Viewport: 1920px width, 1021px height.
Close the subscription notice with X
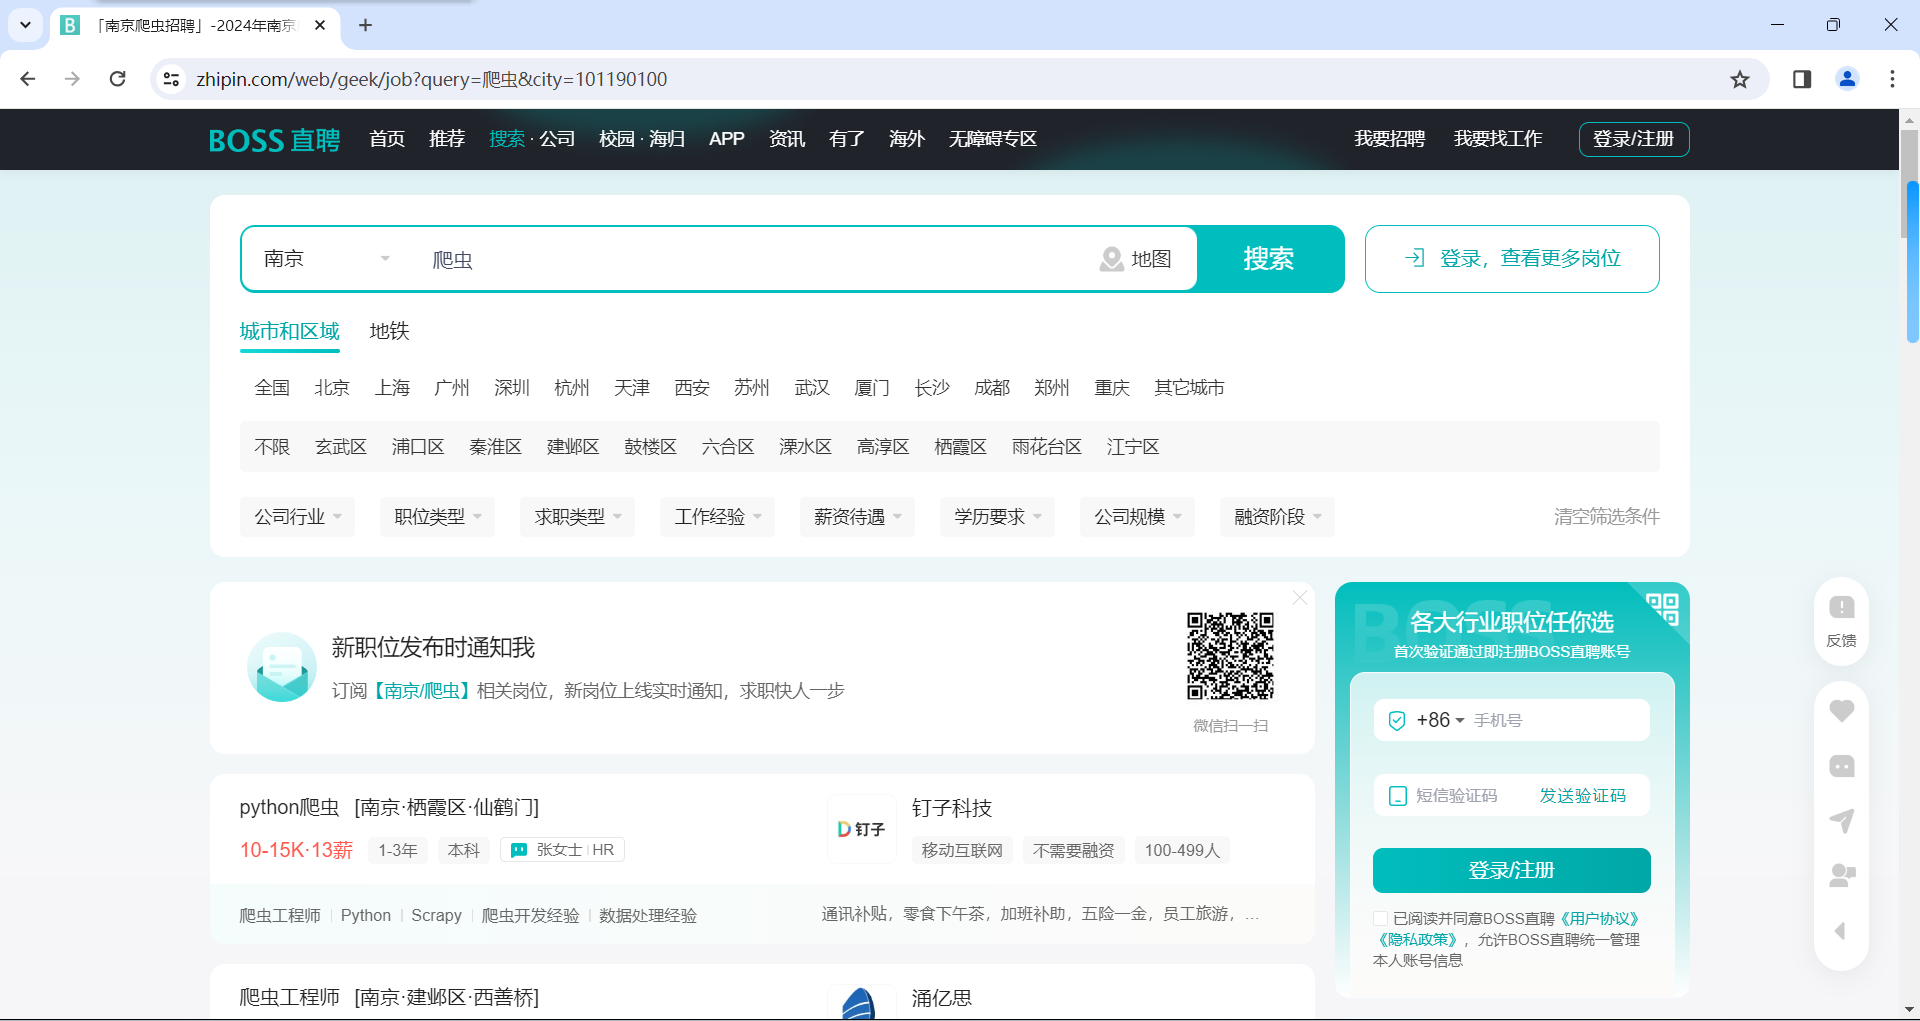1299,597
